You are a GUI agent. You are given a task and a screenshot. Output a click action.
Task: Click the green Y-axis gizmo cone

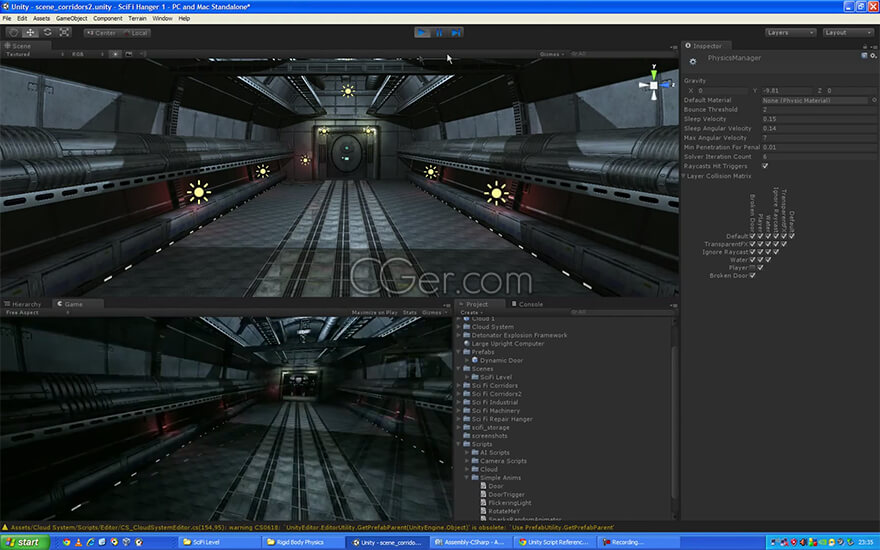[x=654, y=73]
